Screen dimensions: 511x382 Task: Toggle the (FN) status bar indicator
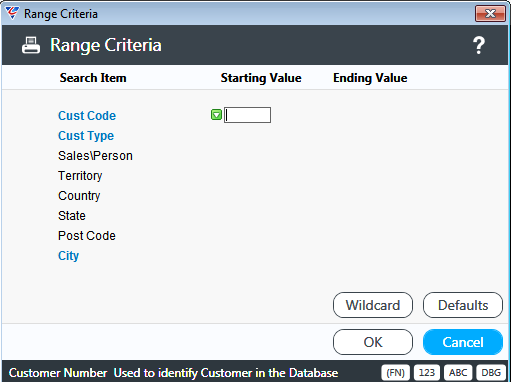tap(395, 373)
